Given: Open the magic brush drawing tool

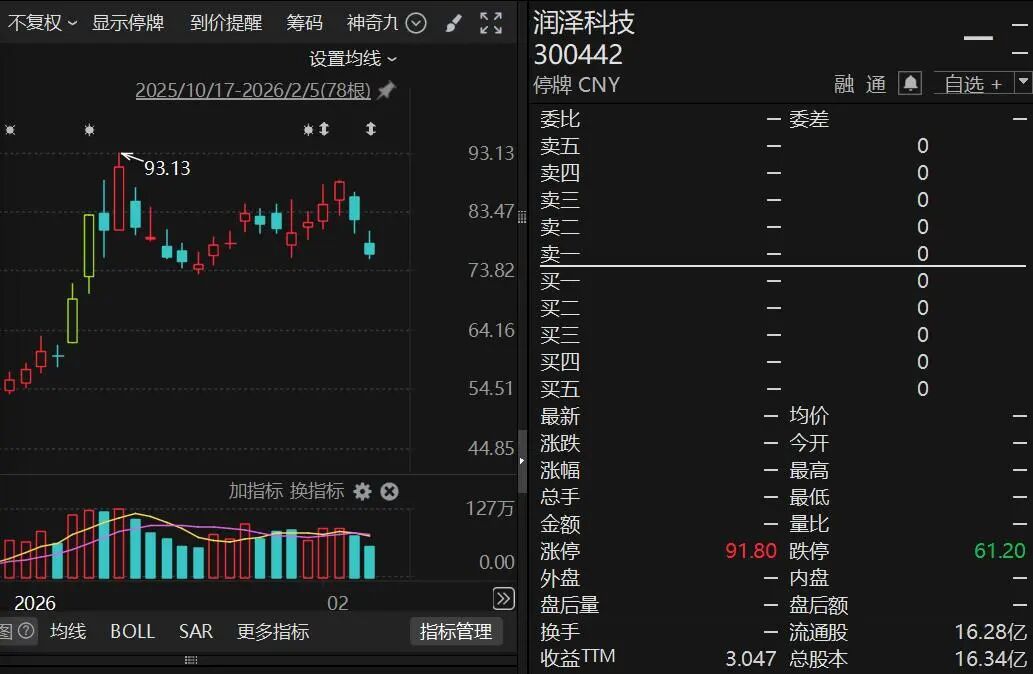Looking at the screenshot, I should pyautogui.click(x=453, y=22).
